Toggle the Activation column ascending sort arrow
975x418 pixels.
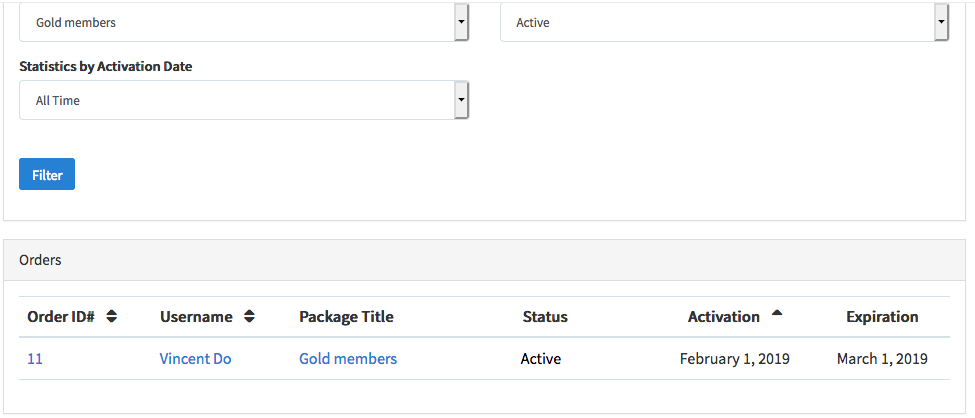click(x=777, y=314)
